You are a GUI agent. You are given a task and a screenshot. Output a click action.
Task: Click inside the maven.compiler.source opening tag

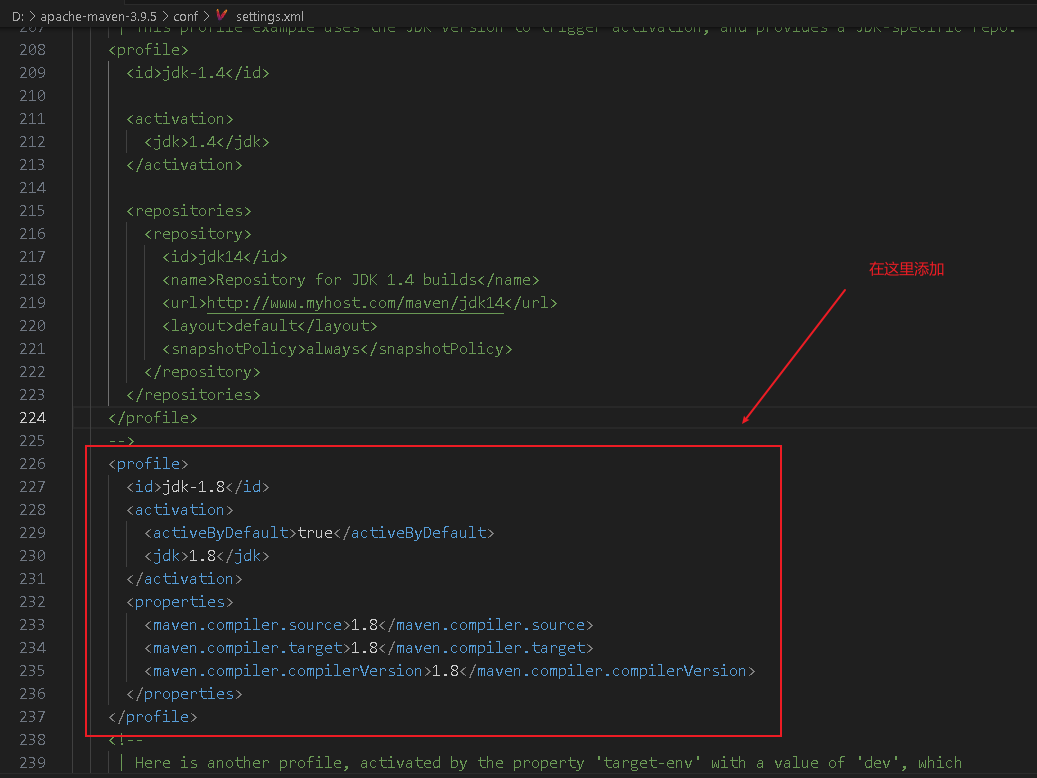248,625
